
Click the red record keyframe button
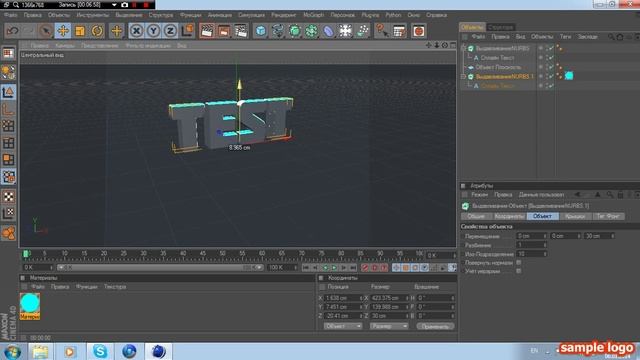[x=365, y=268]
